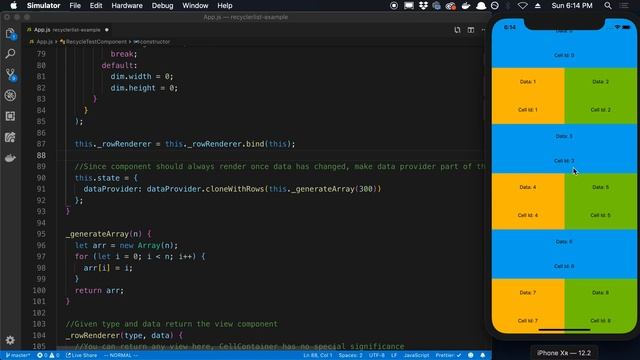Click 'Ln 88, Col 1' in status bar
640x360 pixels.
click(318, 356)
